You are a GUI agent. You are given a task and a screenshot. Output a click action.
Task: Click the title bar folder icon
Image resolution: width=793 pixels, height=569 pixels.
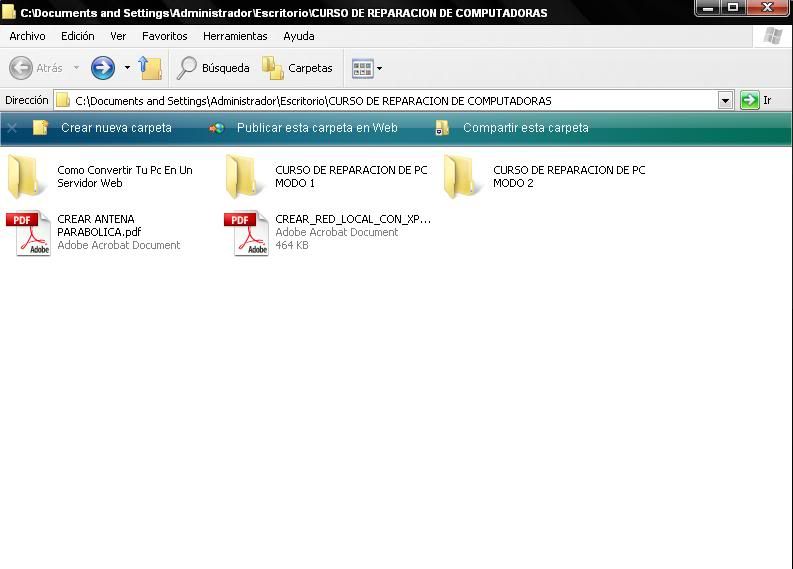(9, 12)
